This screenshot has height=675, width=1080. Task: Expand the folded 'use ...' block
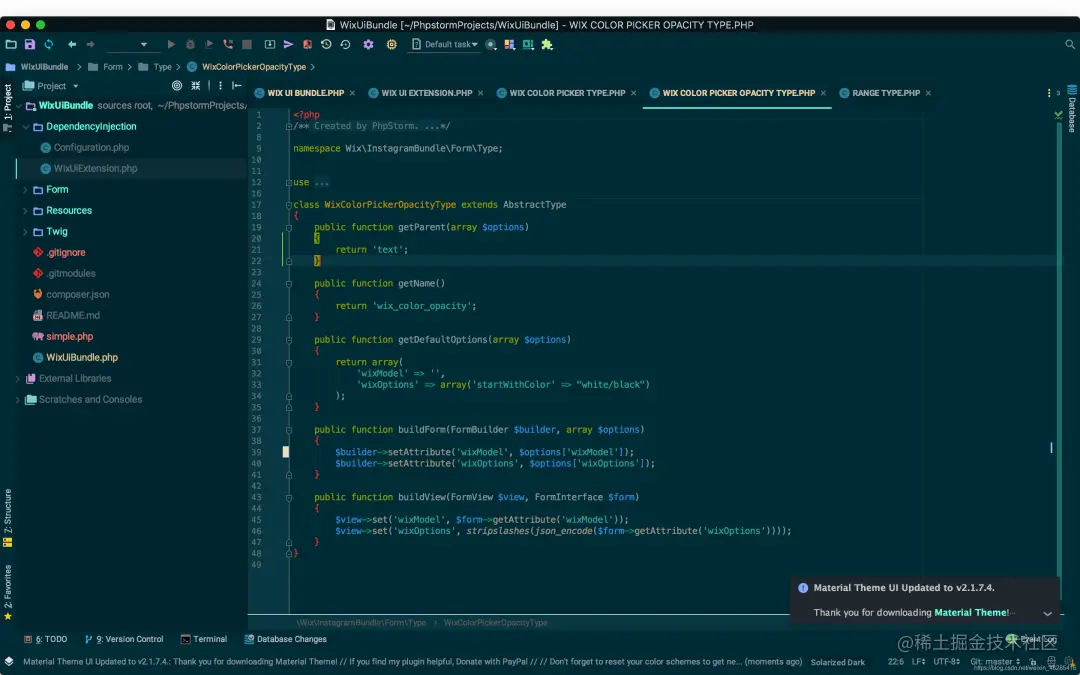tap(289, 183)
